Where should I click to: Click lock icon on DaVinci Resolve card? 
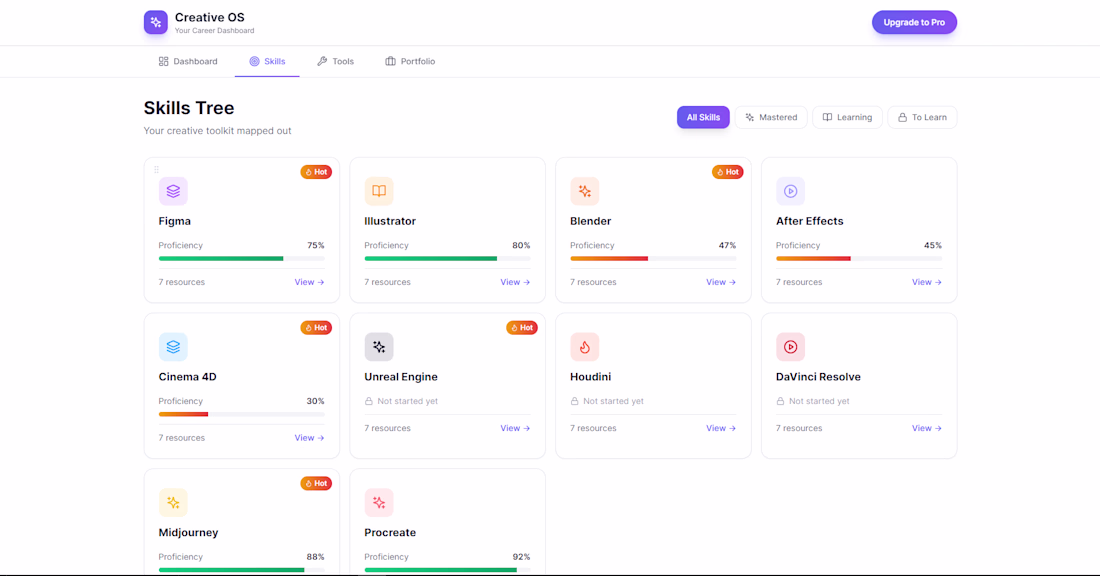[780, 401]
